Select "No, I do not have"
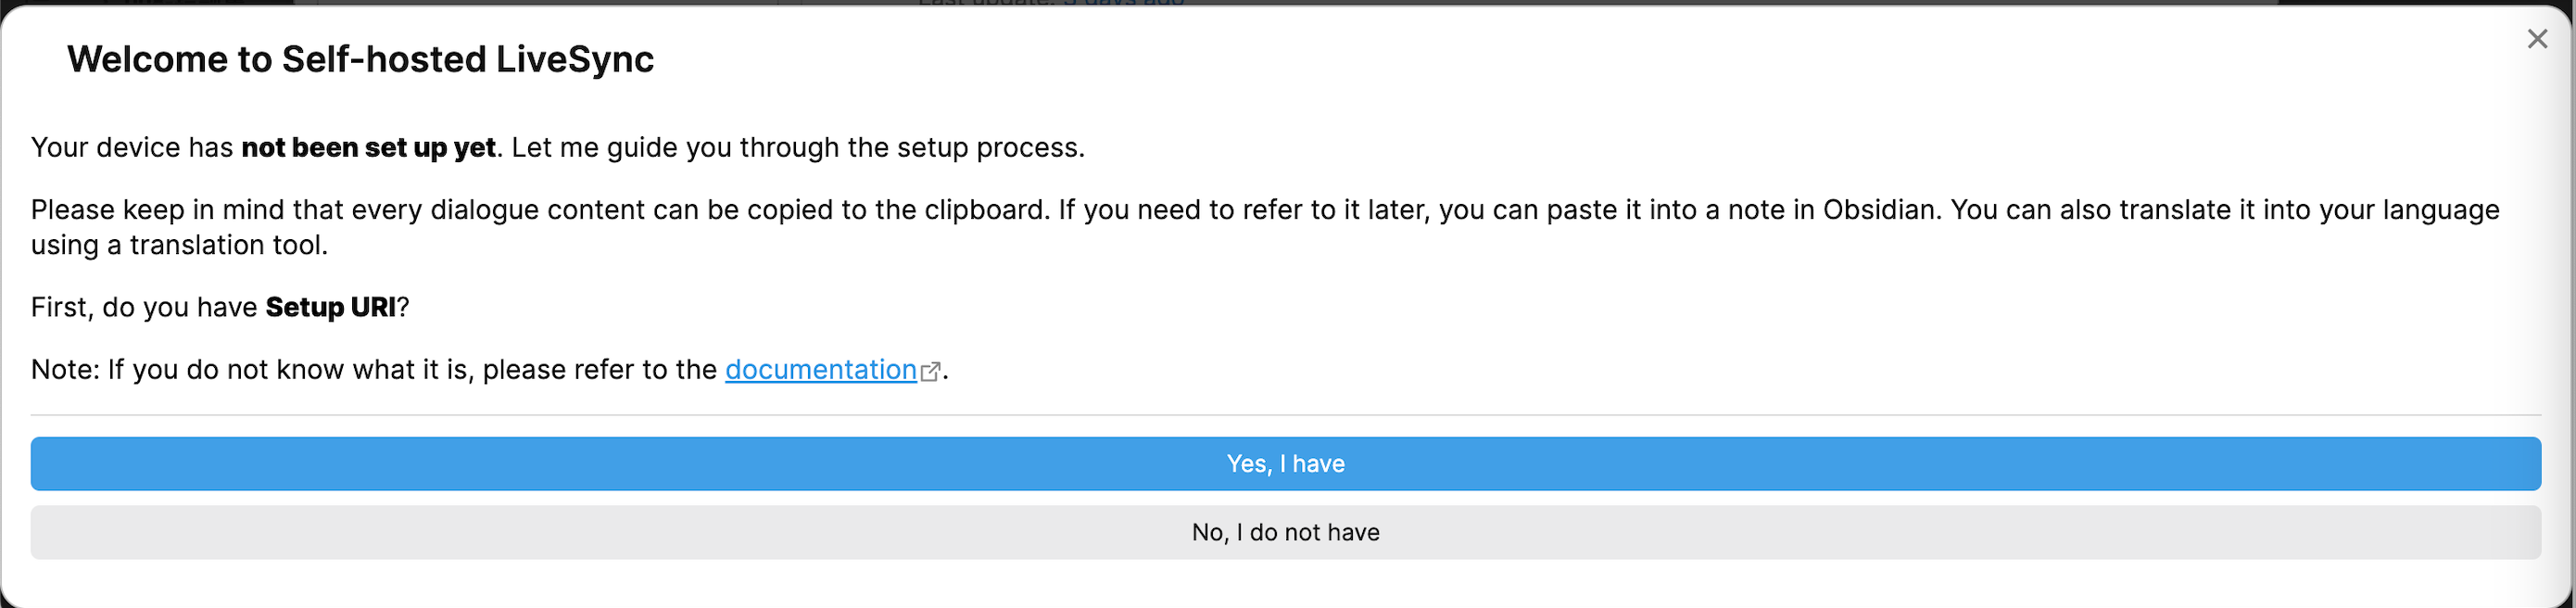 coord(1286,532)
